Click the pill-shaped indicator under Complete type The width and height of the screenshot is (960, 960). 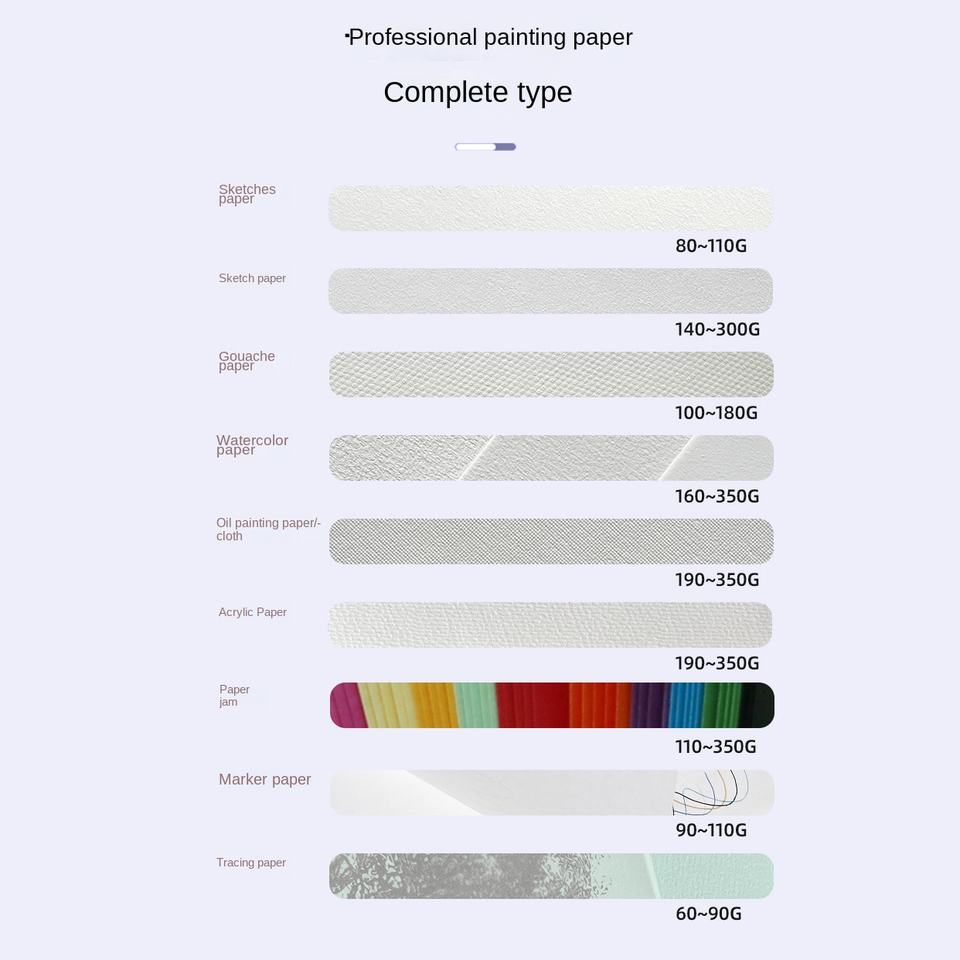485,147
